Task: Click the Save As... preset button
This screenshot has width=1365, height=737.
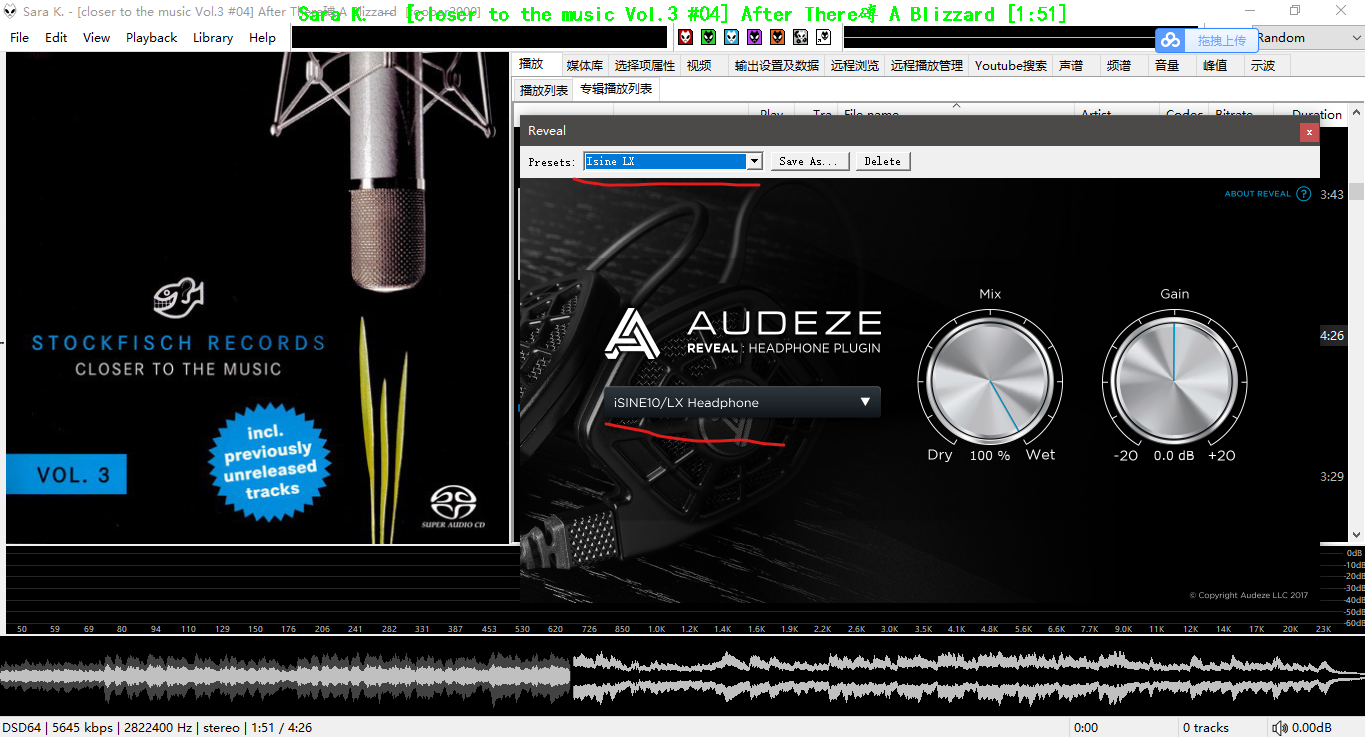Action: pos(810,161)
